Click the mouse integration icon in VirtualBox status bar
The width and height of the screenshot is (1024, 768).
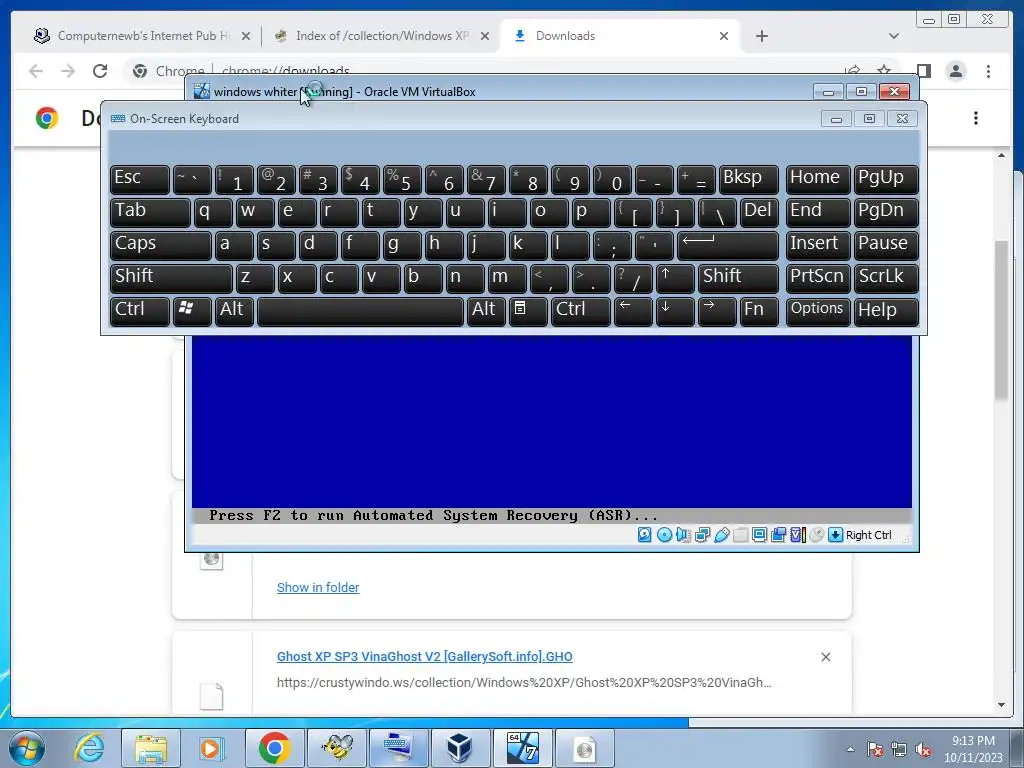816,535
